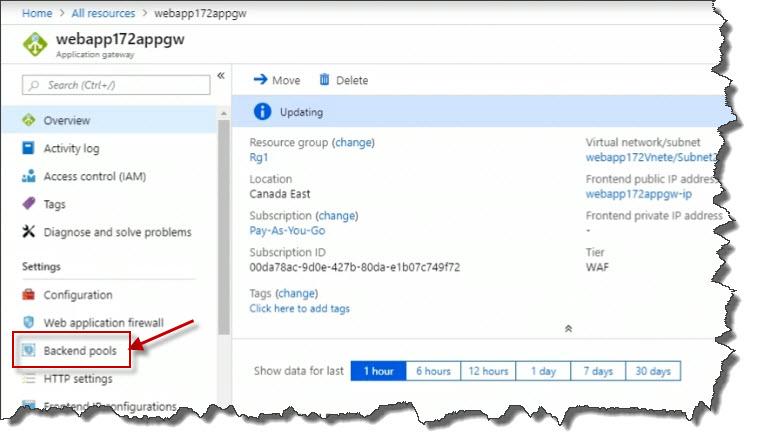
Task: Open the Pay-As-You-Go subscription link
Action: [x=287, y=230]
